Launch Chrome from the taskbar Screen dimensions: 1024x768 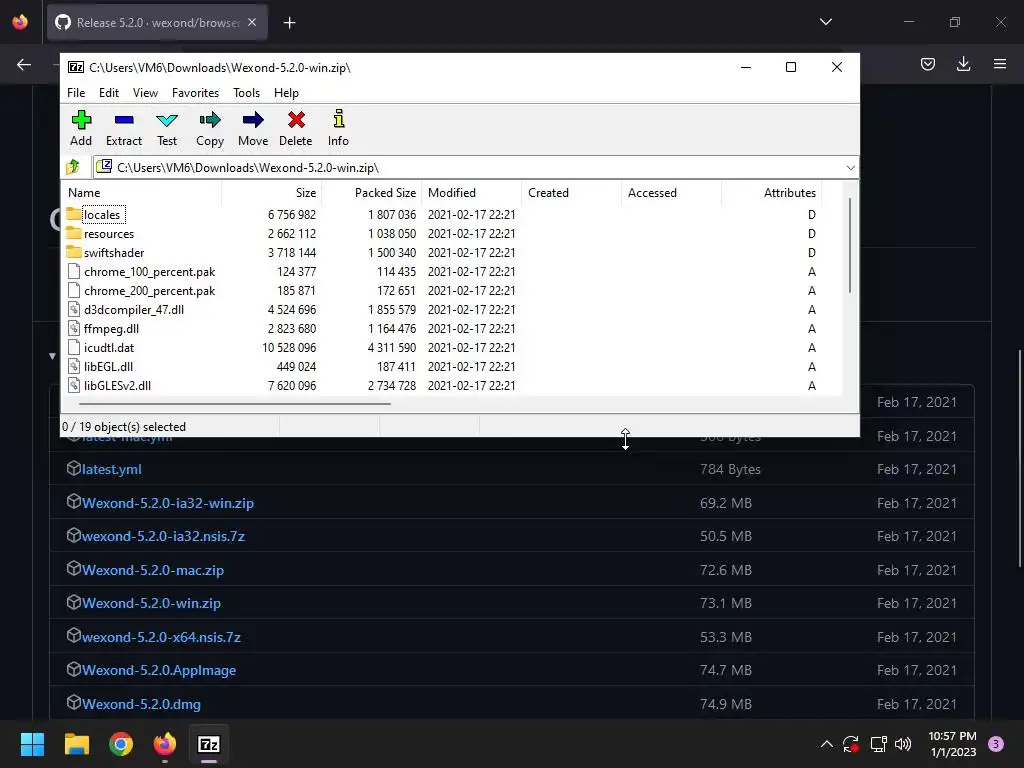121,744
